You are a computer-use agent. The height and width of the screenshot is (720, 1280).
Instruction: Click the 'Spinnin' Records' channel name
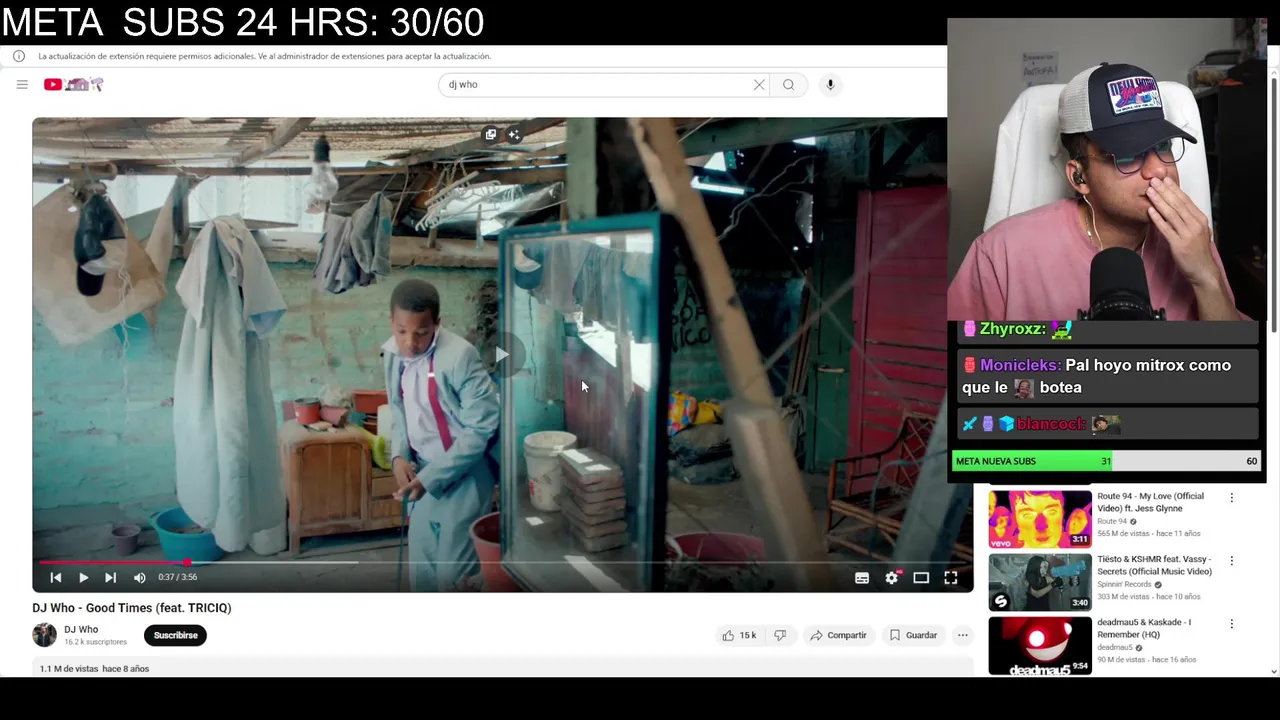pos(1125,584)
